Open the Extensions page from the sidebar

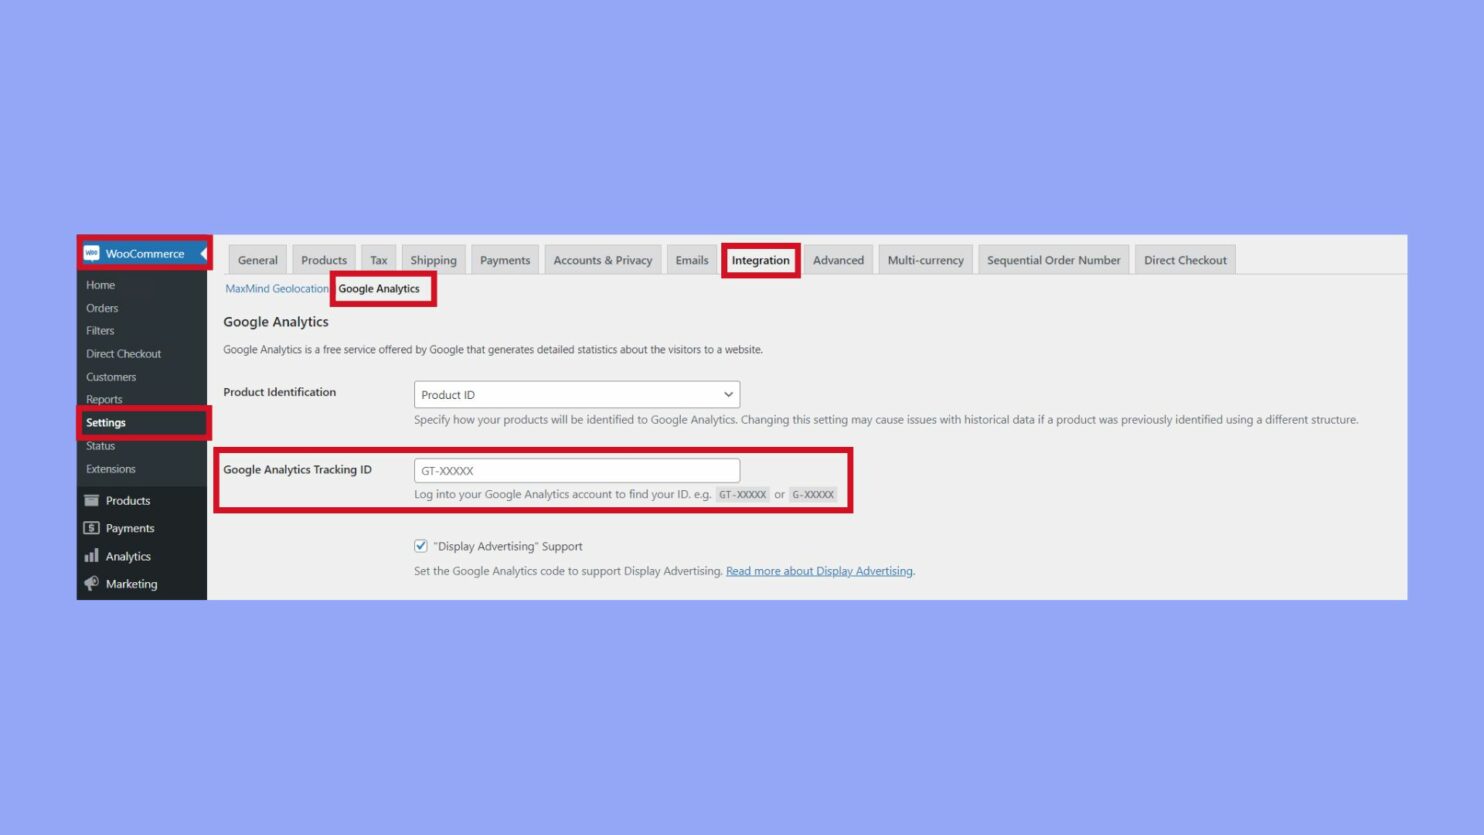(110, 468)
